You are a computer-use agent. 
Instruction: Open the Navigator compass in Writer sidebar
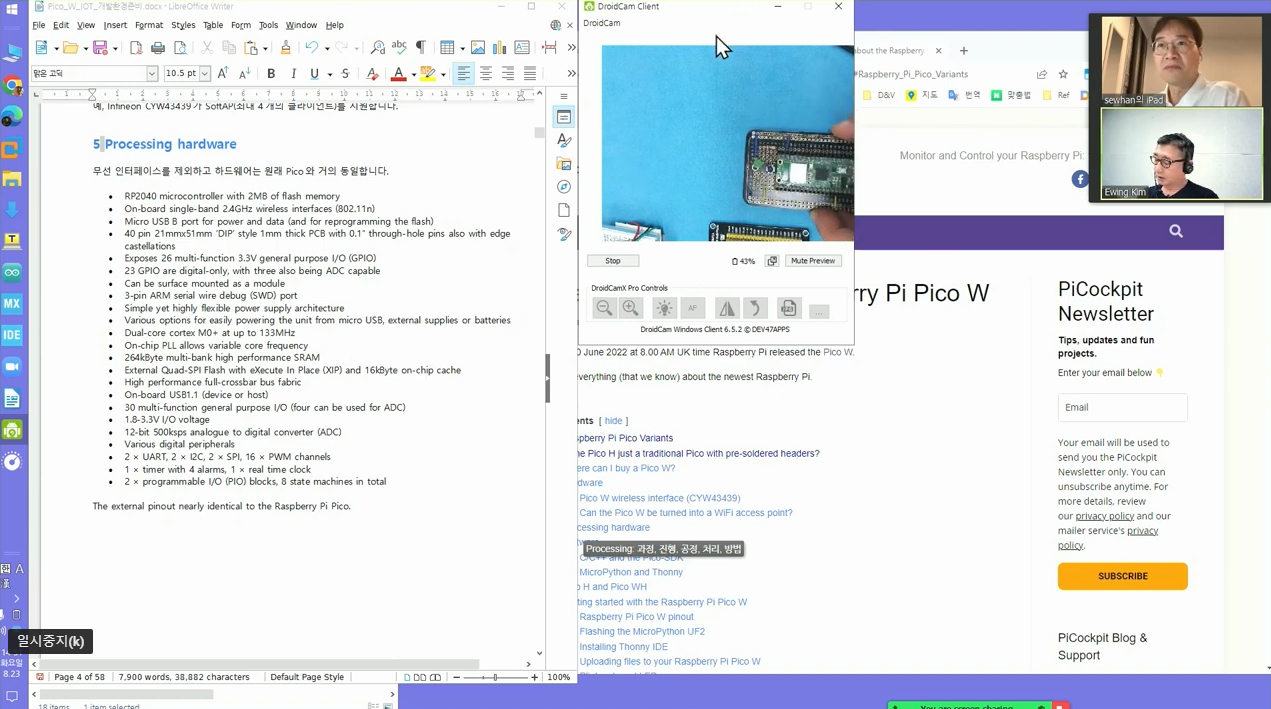[x=564, y=187]
